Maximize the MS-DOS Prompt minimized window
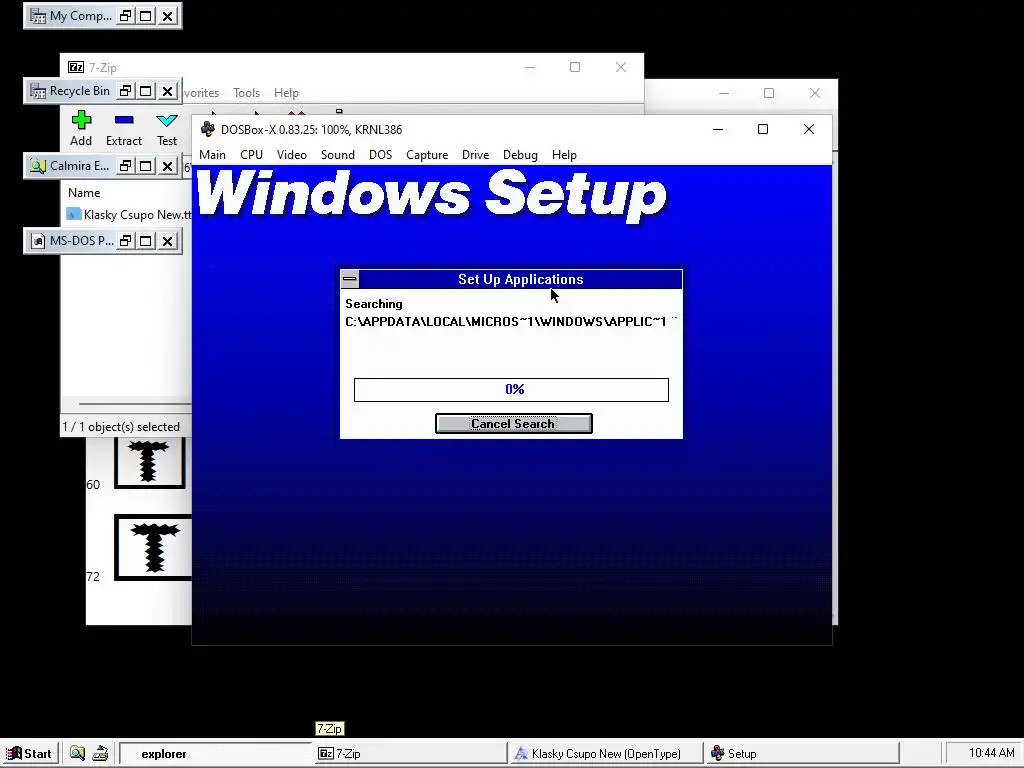 [x=146, y=241]
